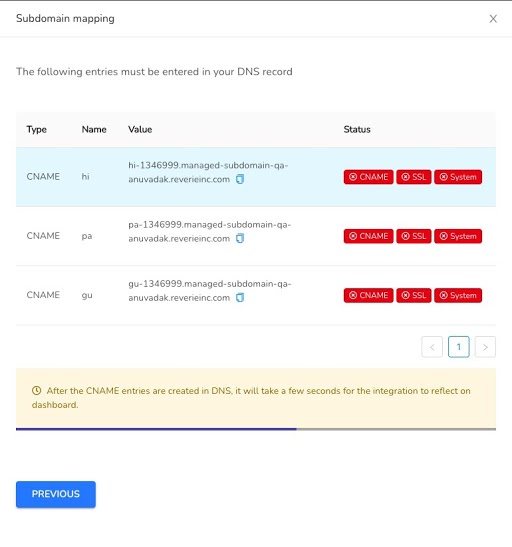Copy the hi subdomain CNAME value
This screenshot has width=512, height=547.
point(240,179)
